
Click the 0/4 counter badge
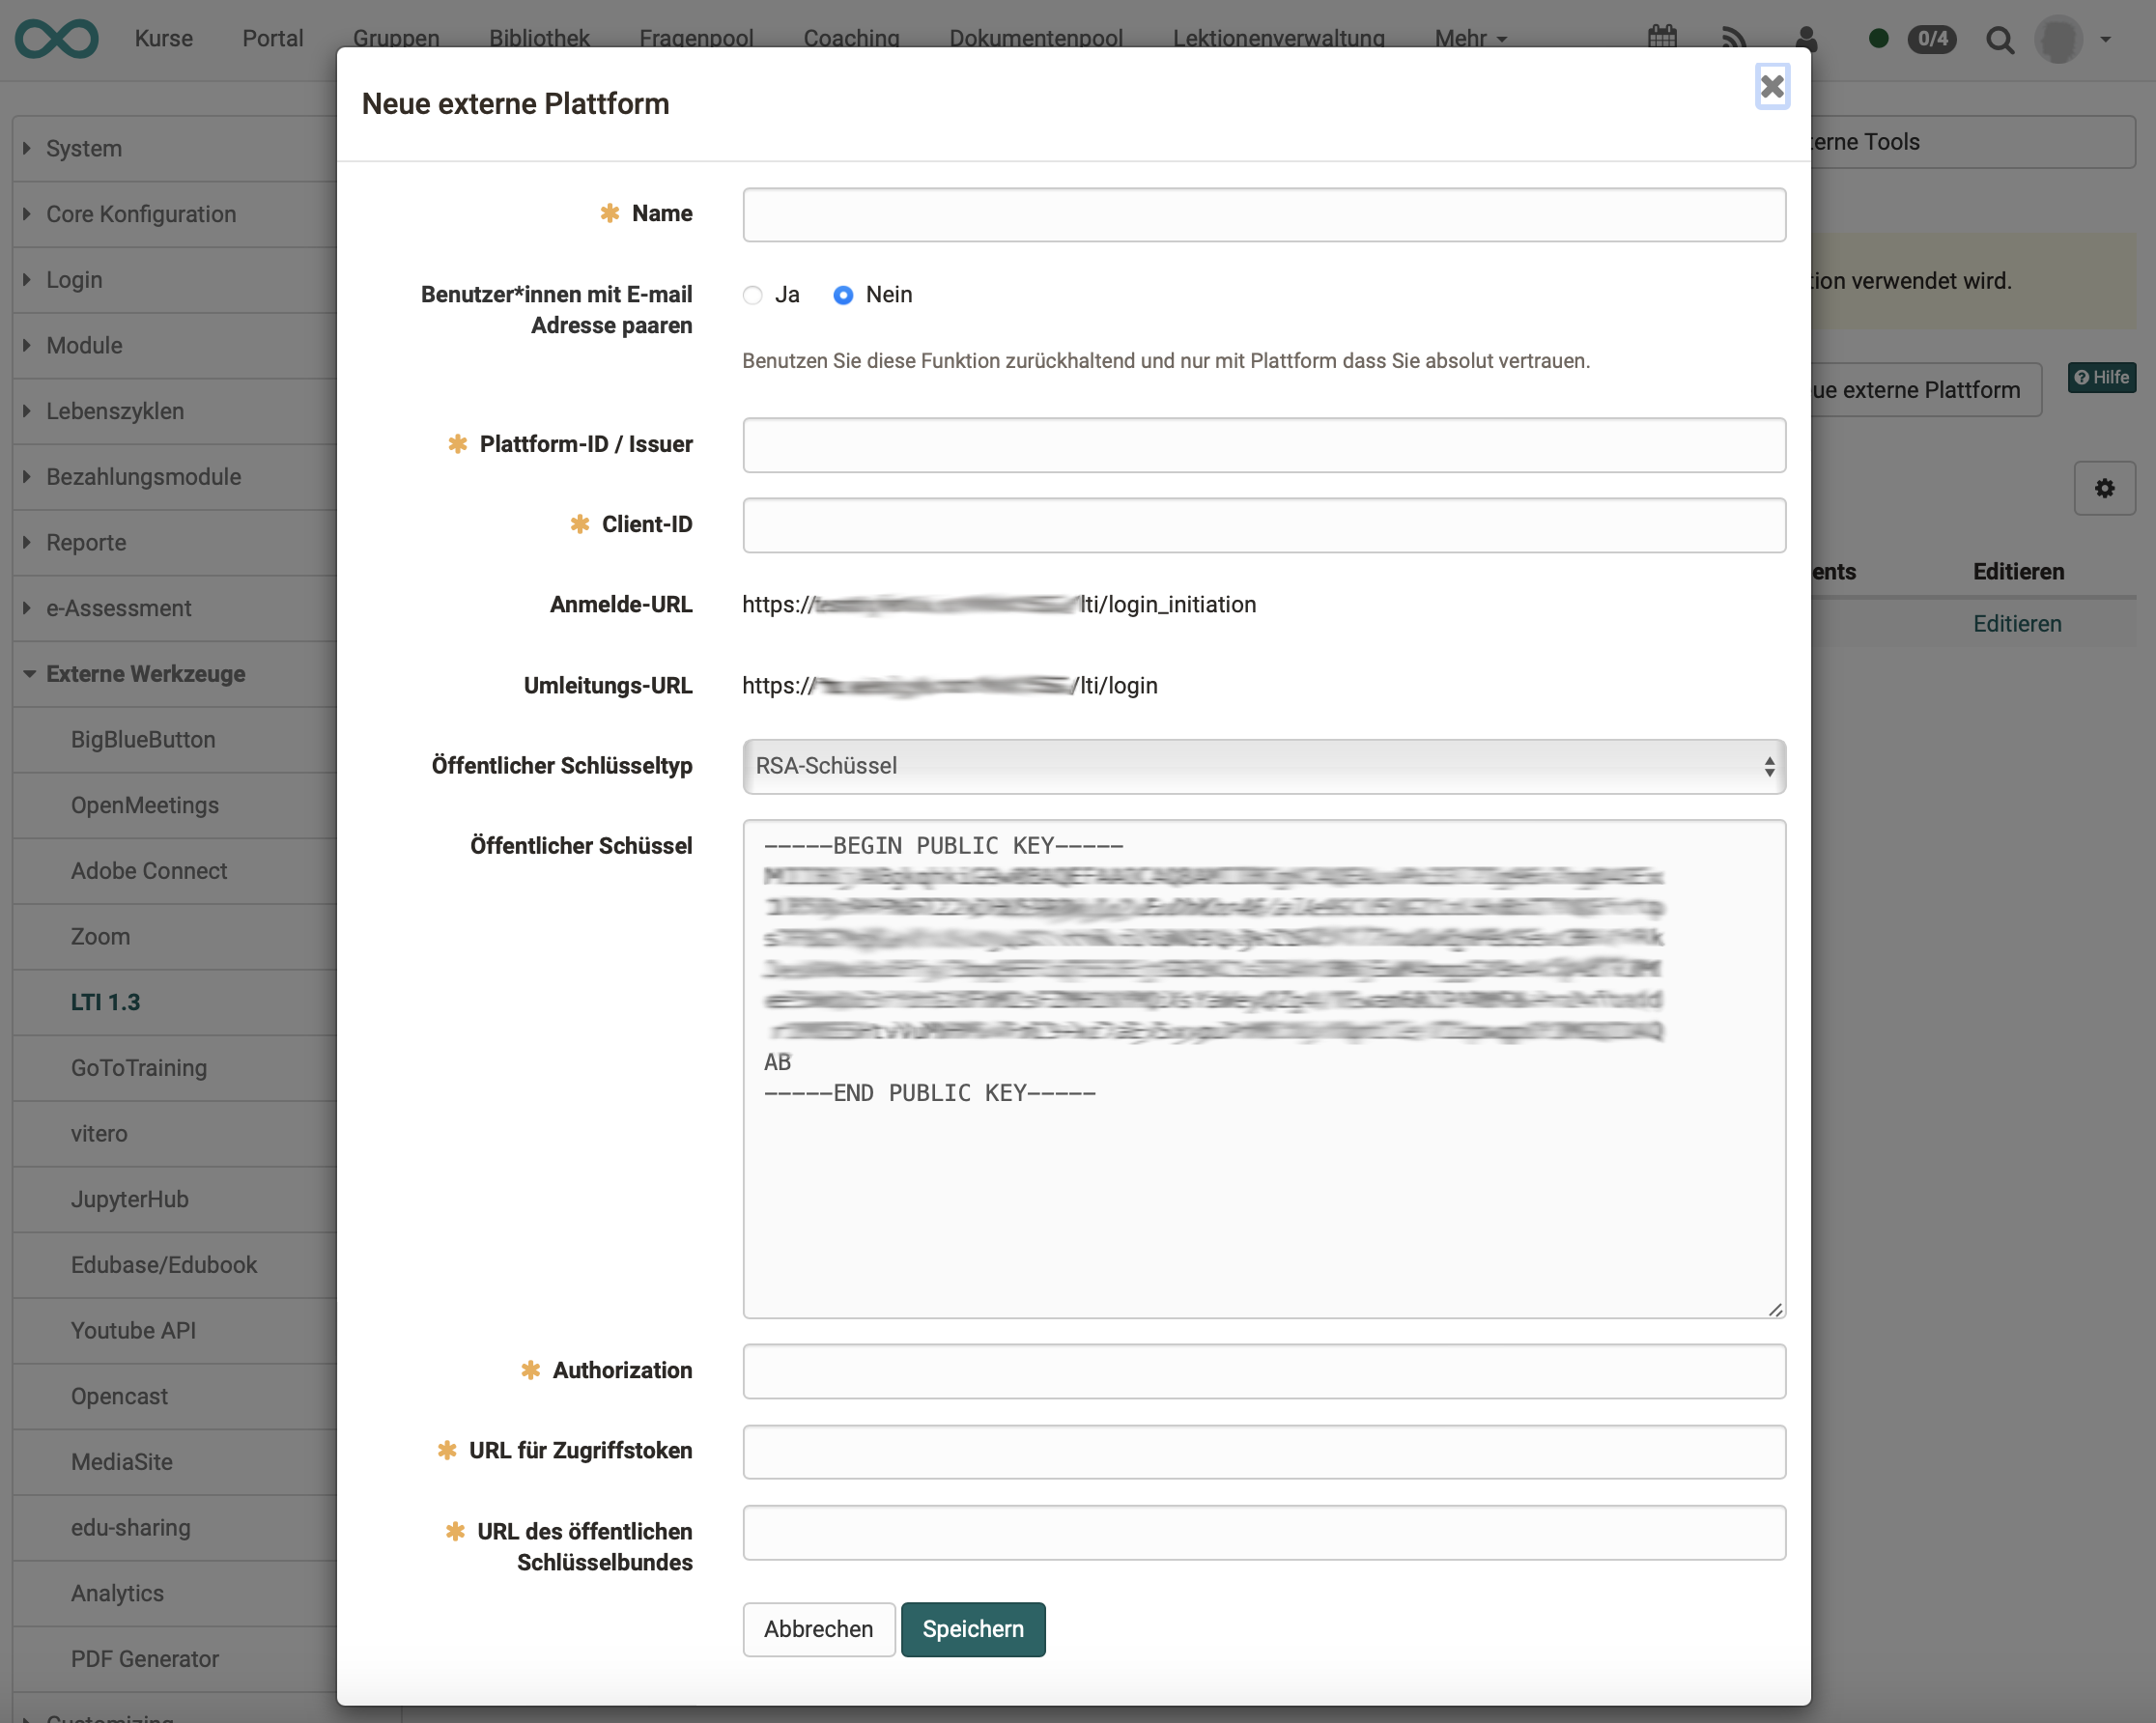[1932, 40]
